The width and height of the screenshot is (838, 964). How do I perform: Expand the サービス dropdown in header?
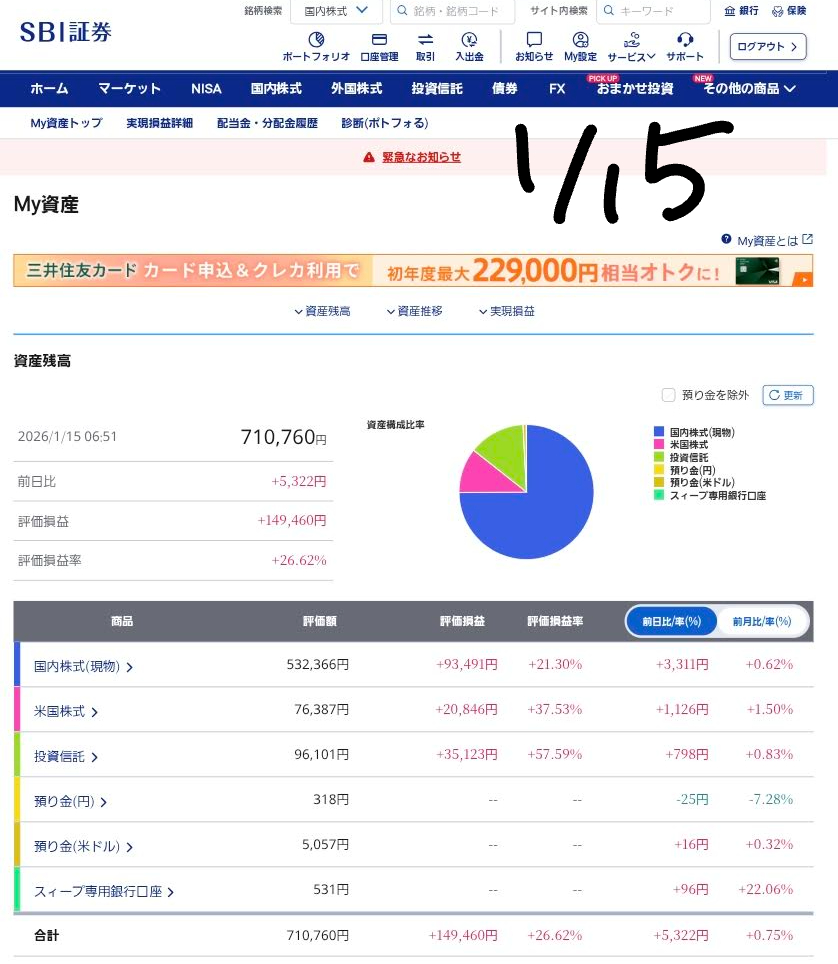[632, 46]
